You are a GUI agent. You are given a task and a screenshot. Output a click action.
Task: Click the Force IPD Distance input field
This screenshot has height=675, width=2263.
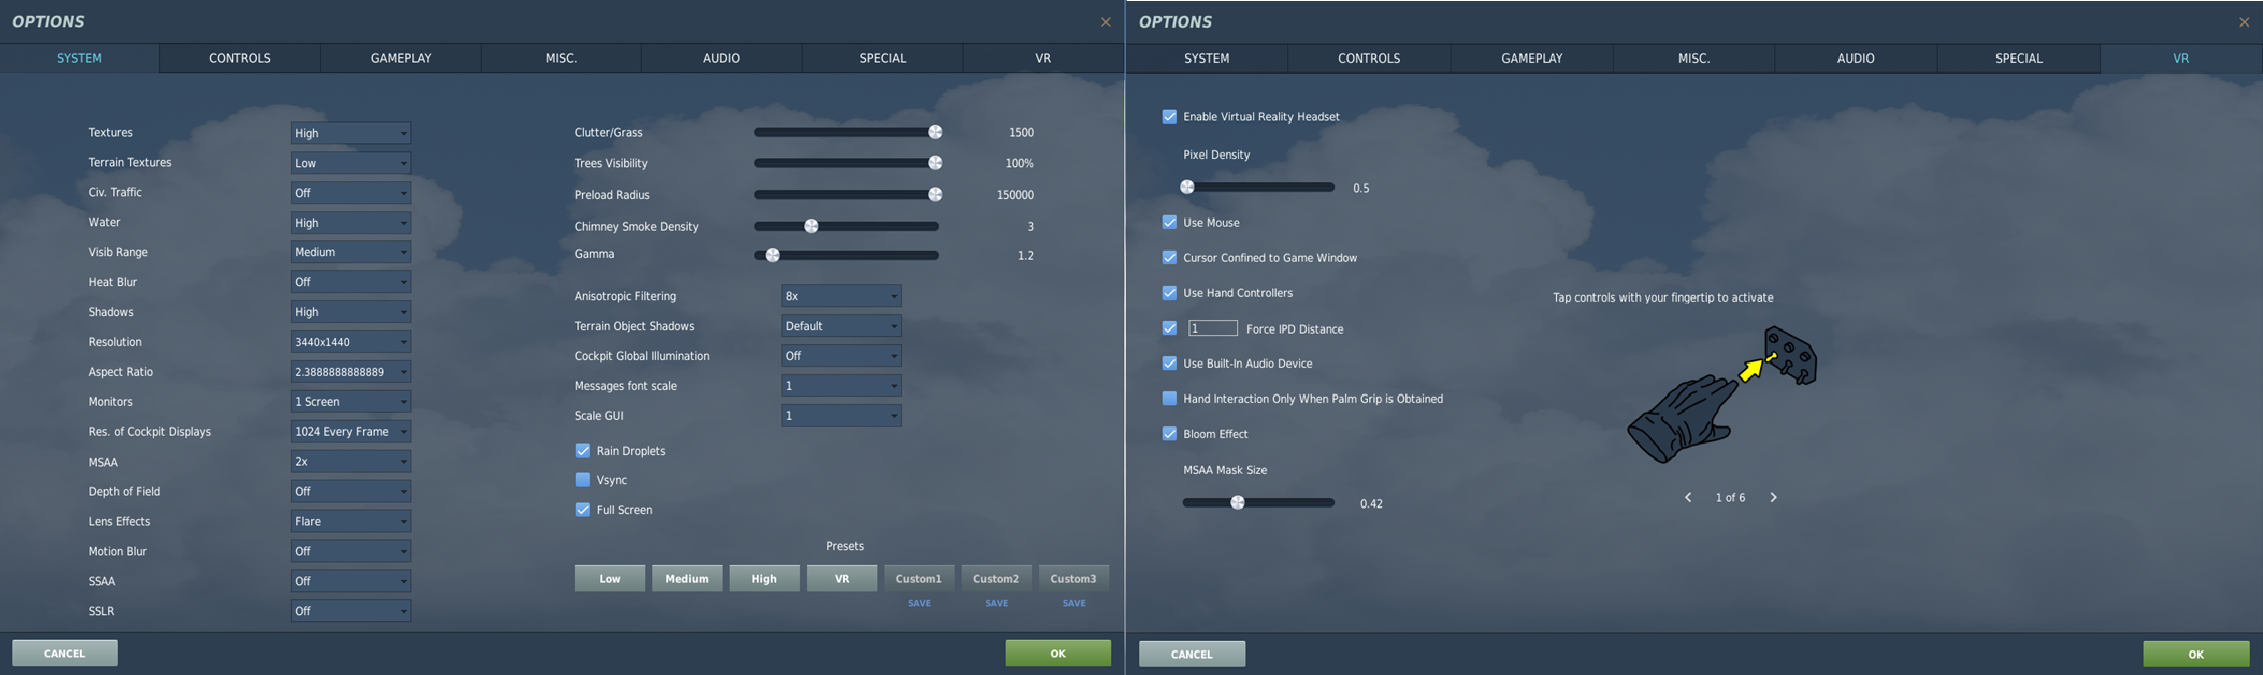tap(1213, 328)
